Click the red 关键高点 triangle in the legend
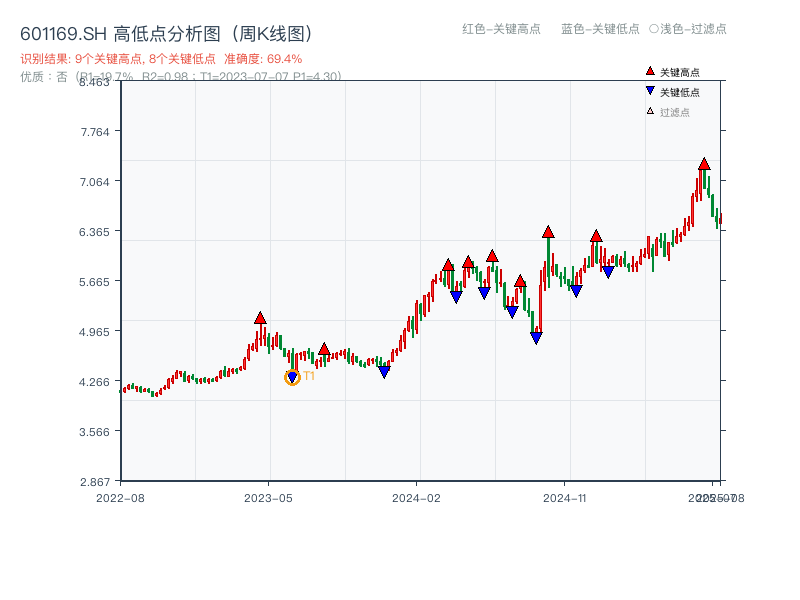800x600 pixels. (x=650, y=71)
